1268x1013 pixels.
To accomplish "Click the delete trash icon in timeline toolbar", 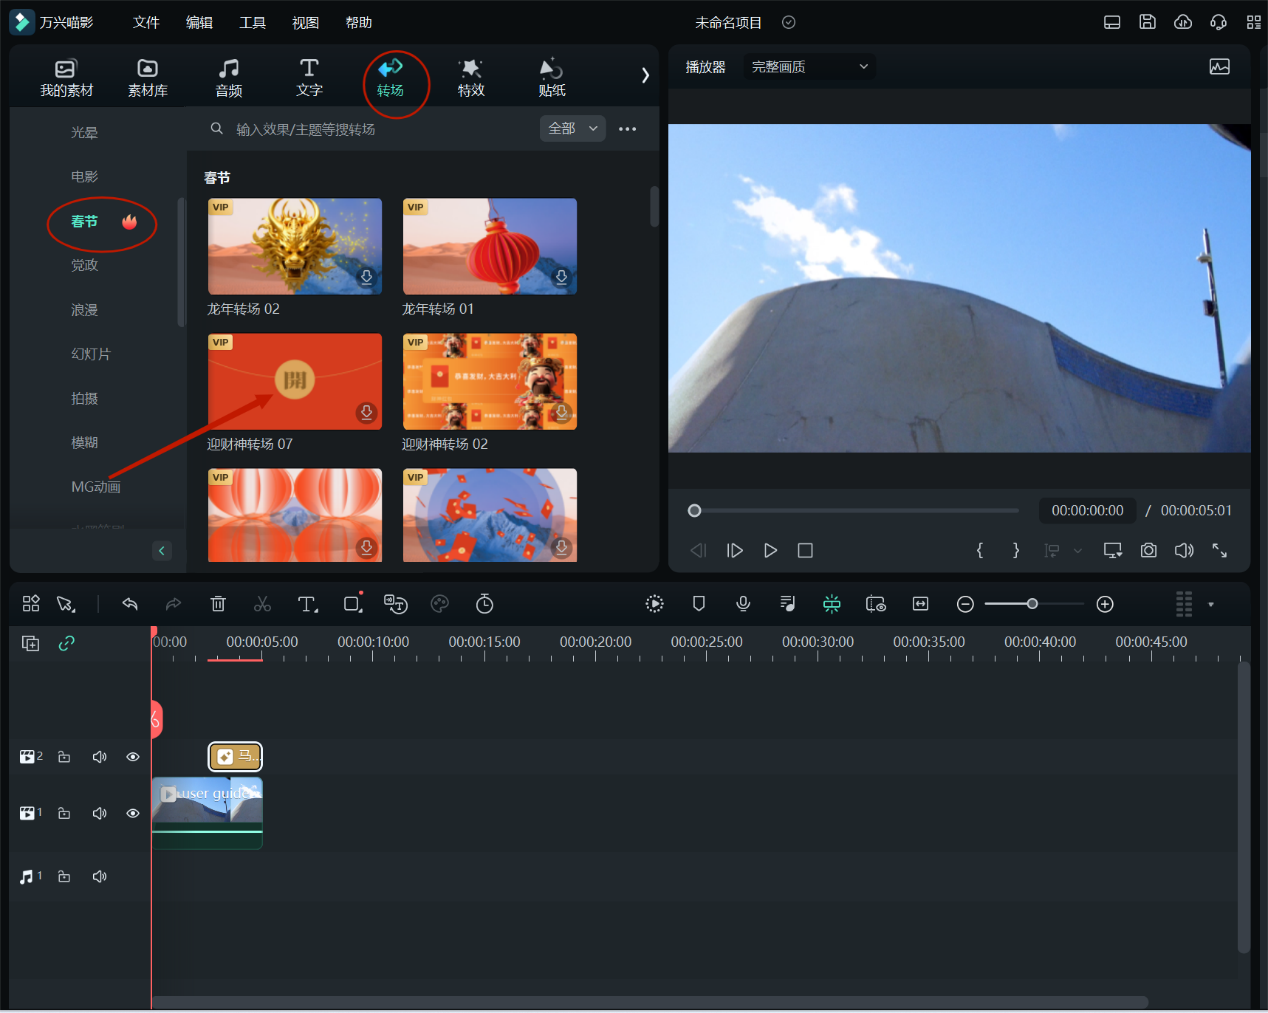I will click(218, 604).
